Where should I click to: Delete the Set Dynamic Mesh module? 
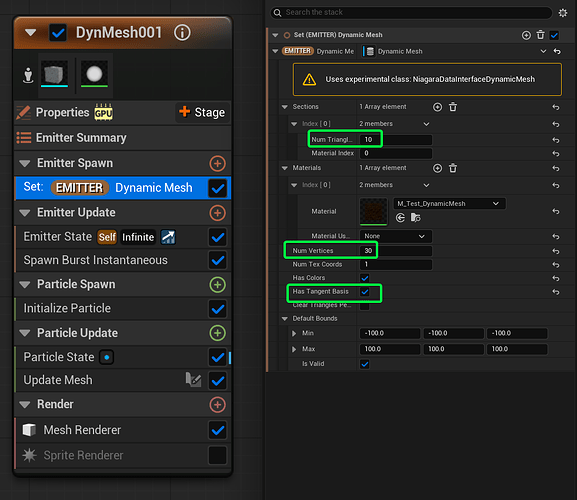(x=540, y=35)
